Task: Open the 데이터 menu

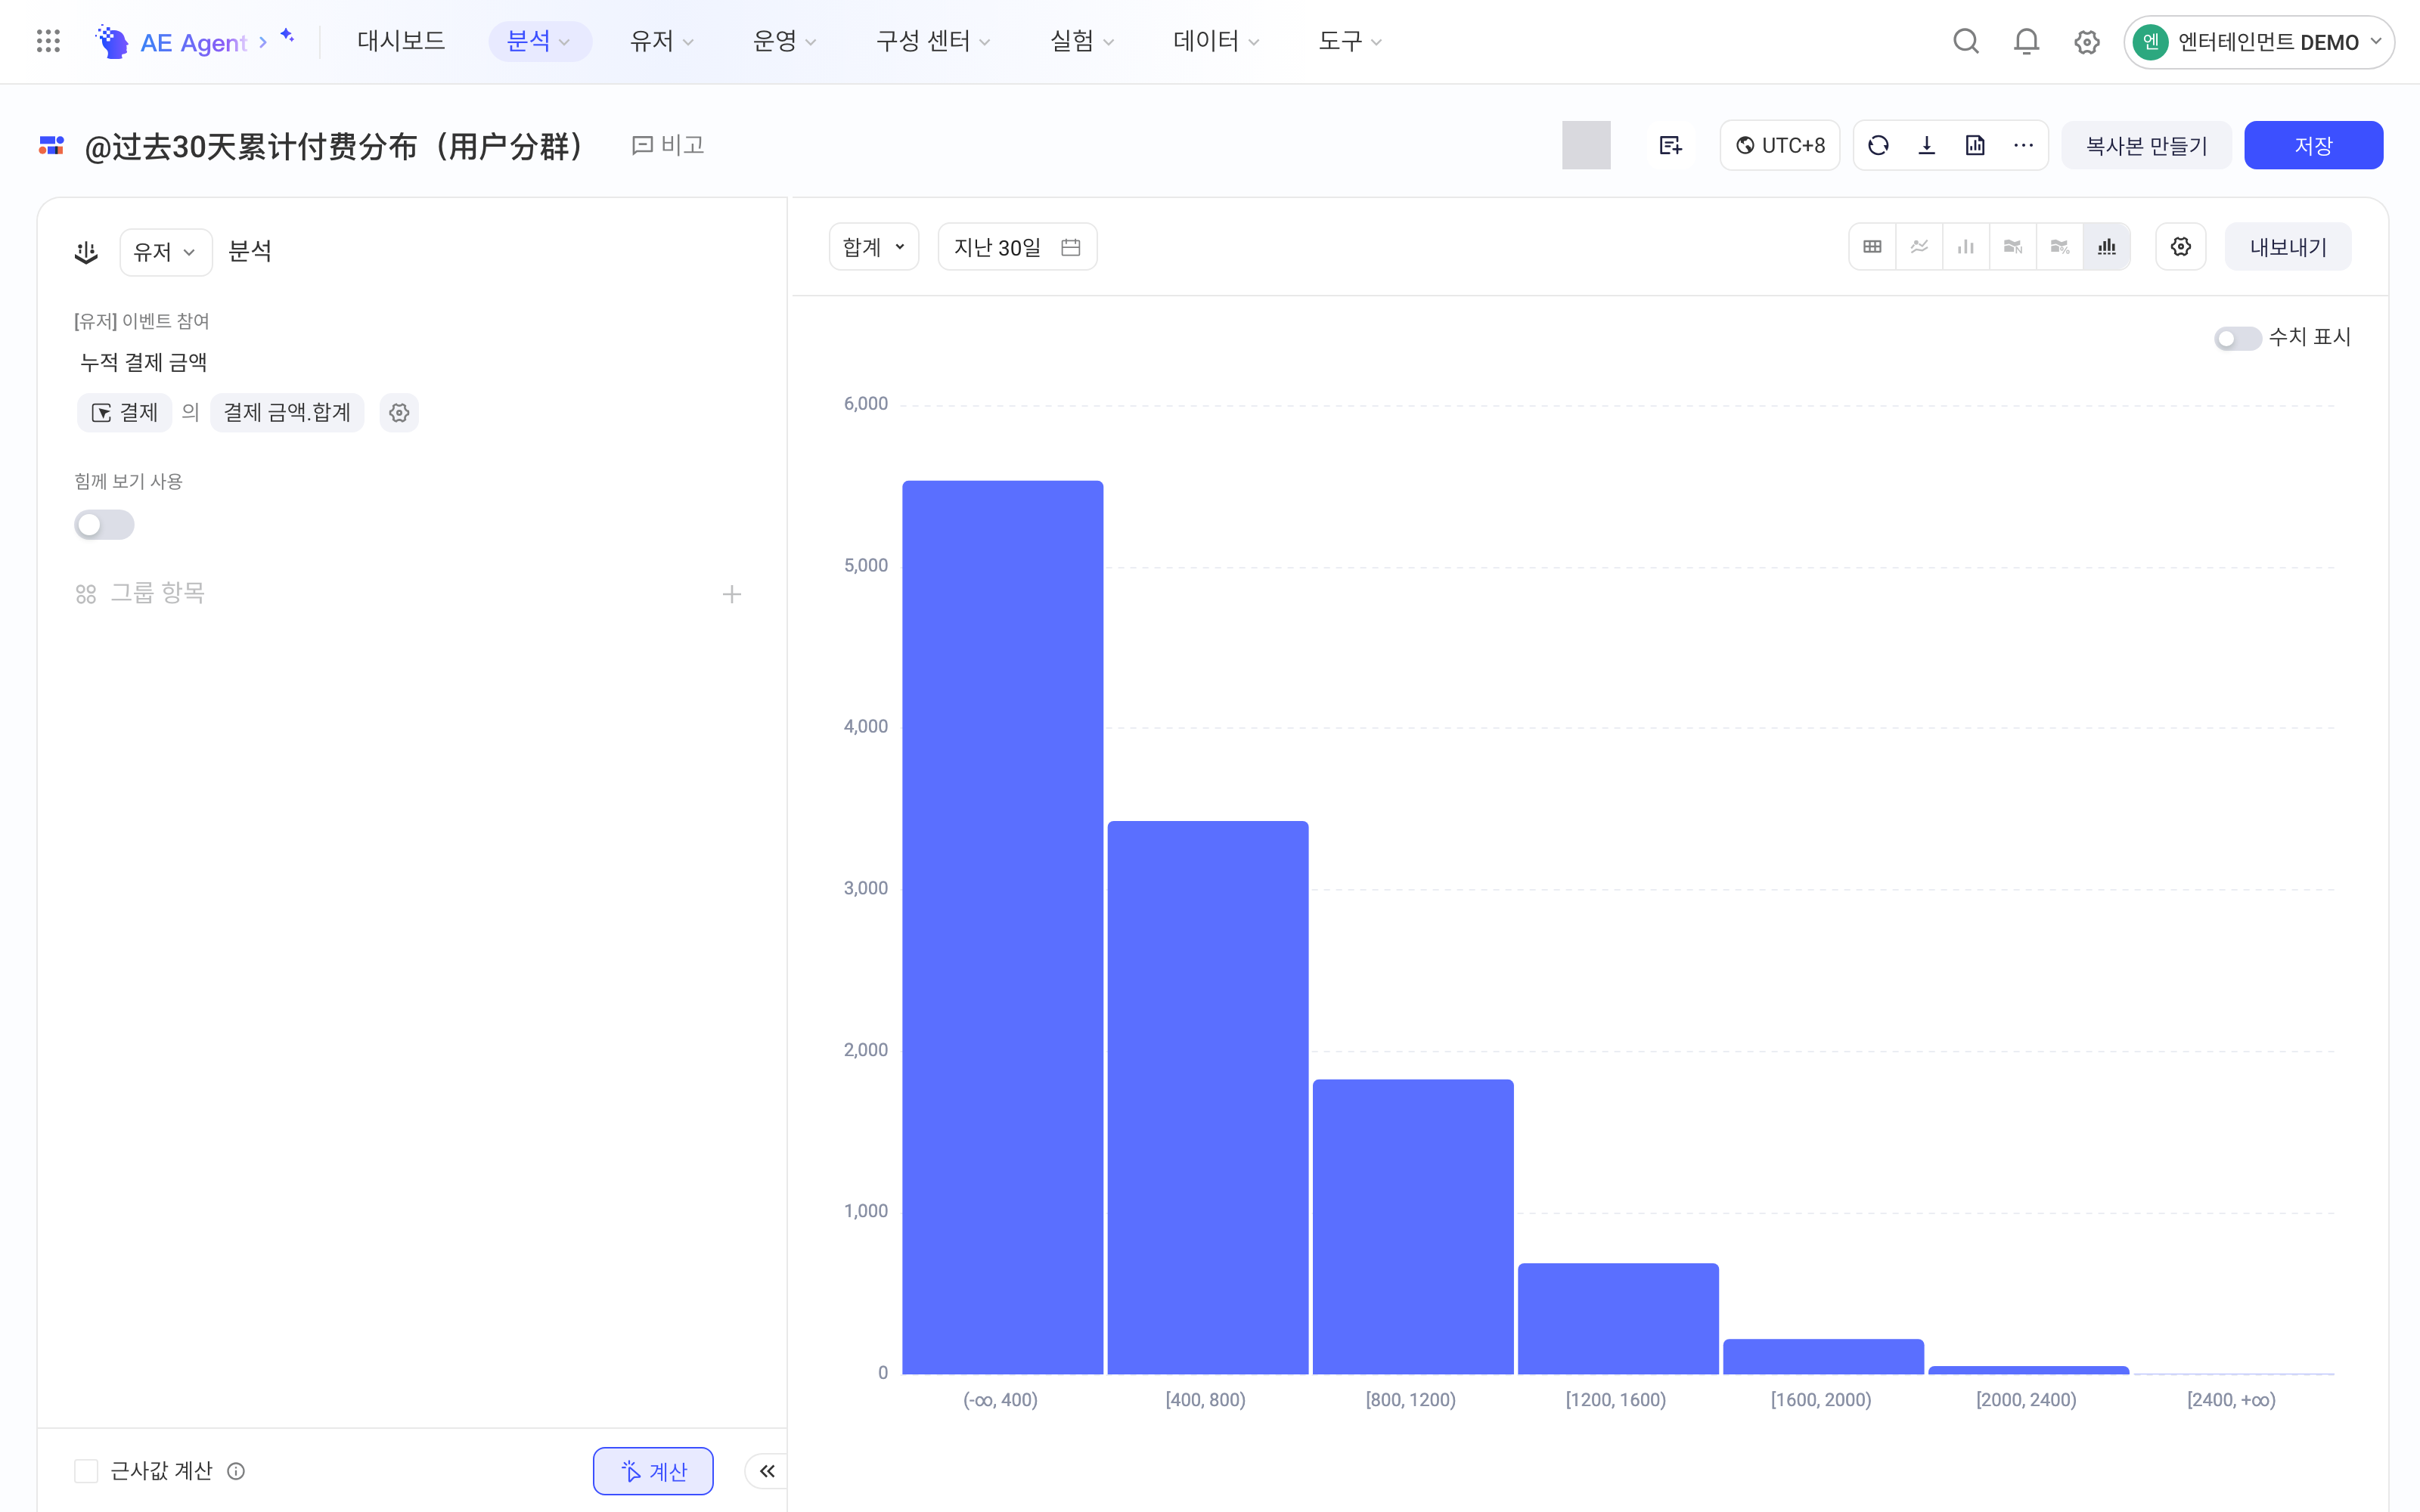Action: pos(1215,41)
